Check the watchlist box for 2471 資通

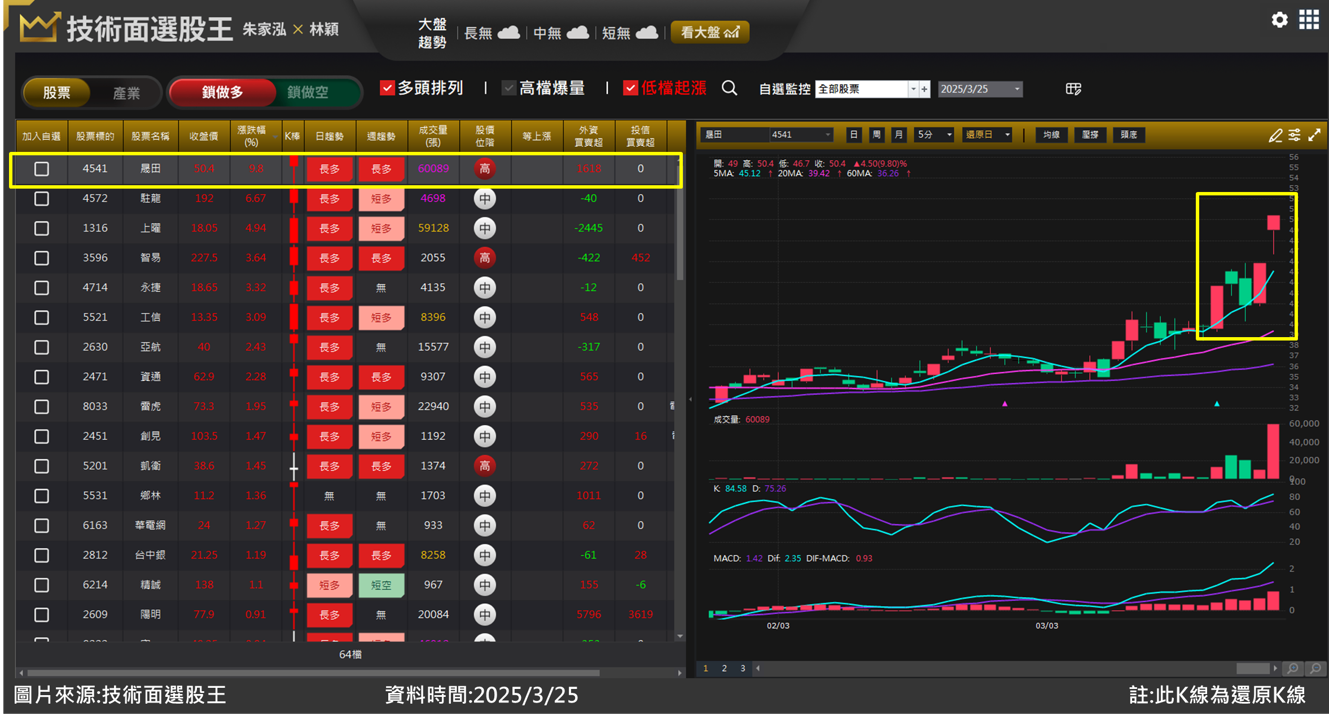[x=41, y=377]
